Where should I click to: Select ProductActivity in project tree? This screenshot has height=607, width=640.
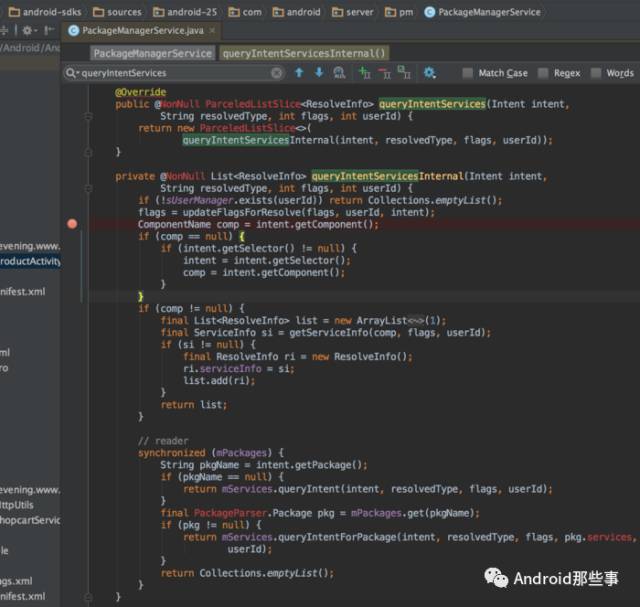coord(30,261)
